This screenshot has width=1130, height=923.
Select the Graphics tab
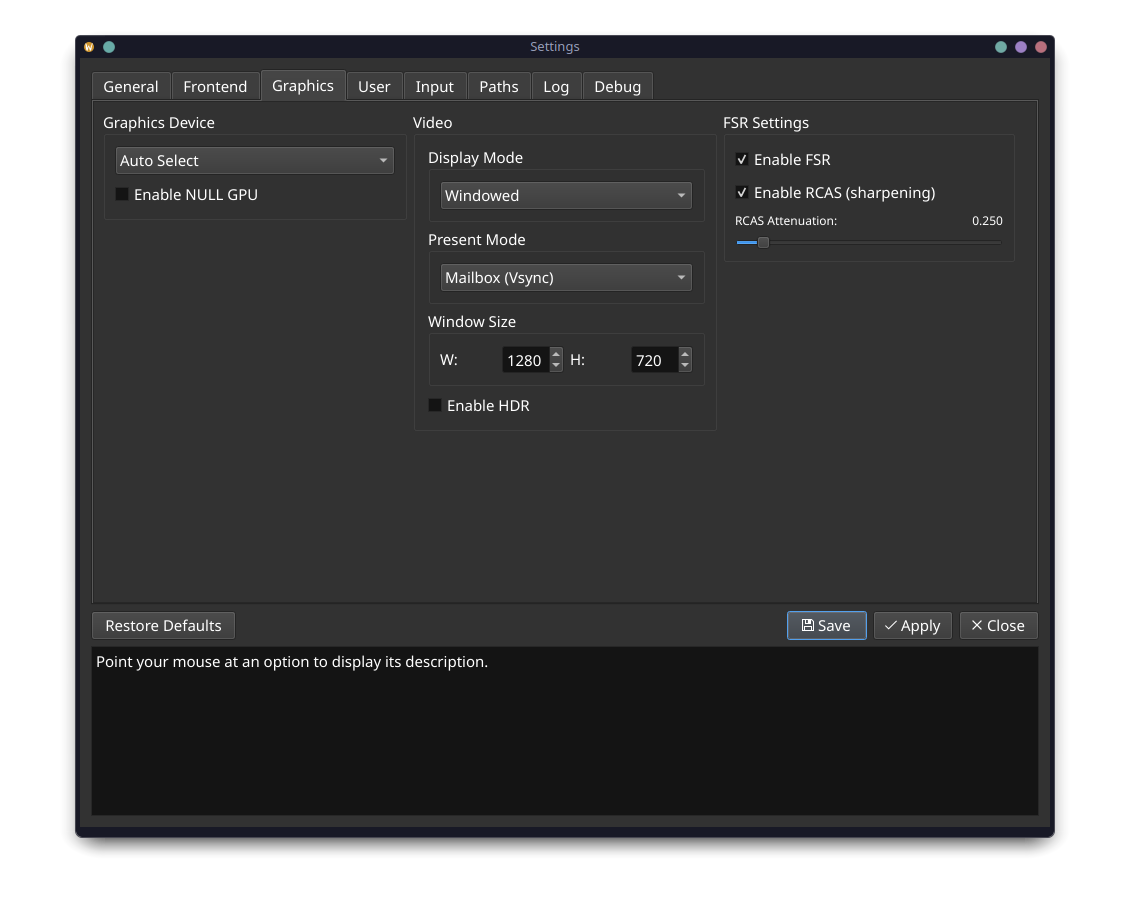303,86
